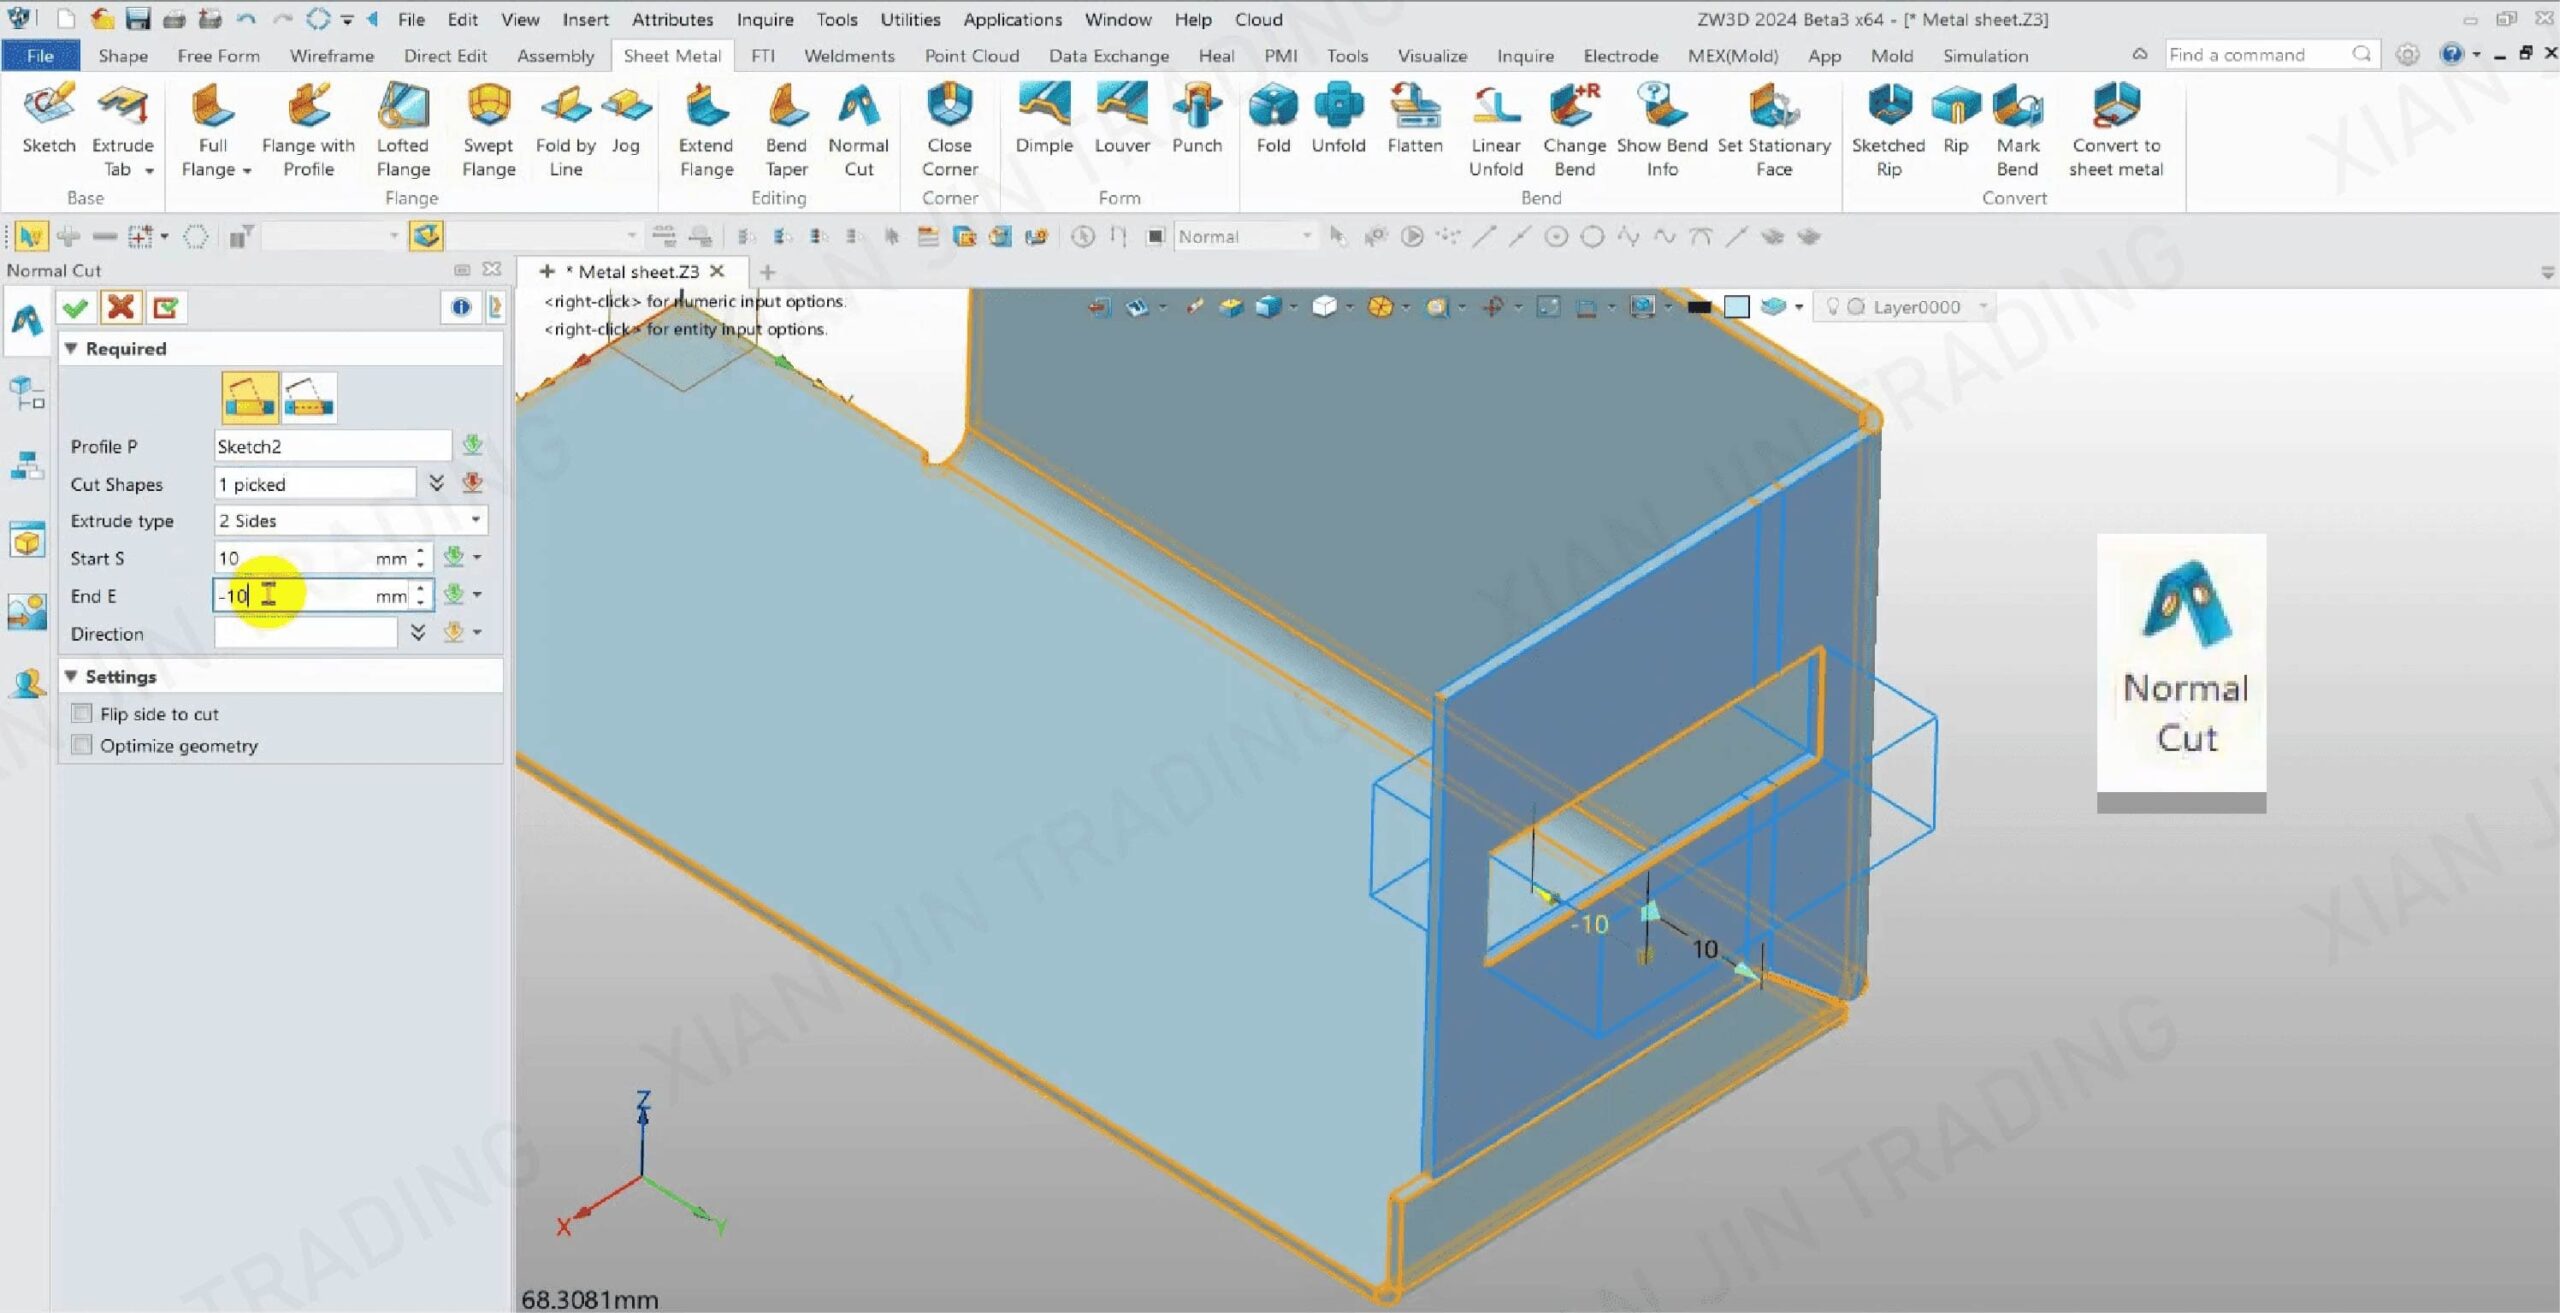Select the second normal cut mode icon
2560x1313 pixels.
(309, 397)
